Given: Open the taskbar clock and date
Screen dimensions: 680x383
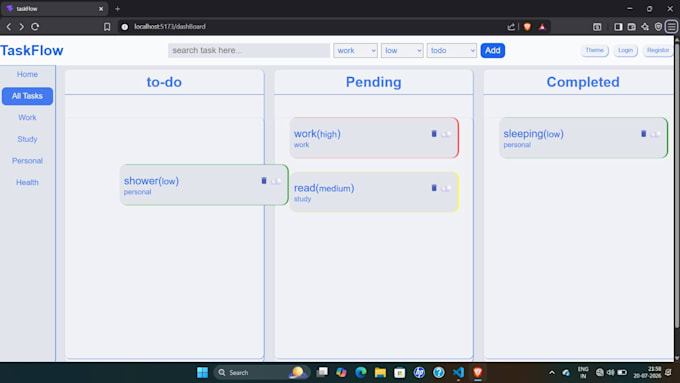Looking at the screenshot, I should coord(647,373).
